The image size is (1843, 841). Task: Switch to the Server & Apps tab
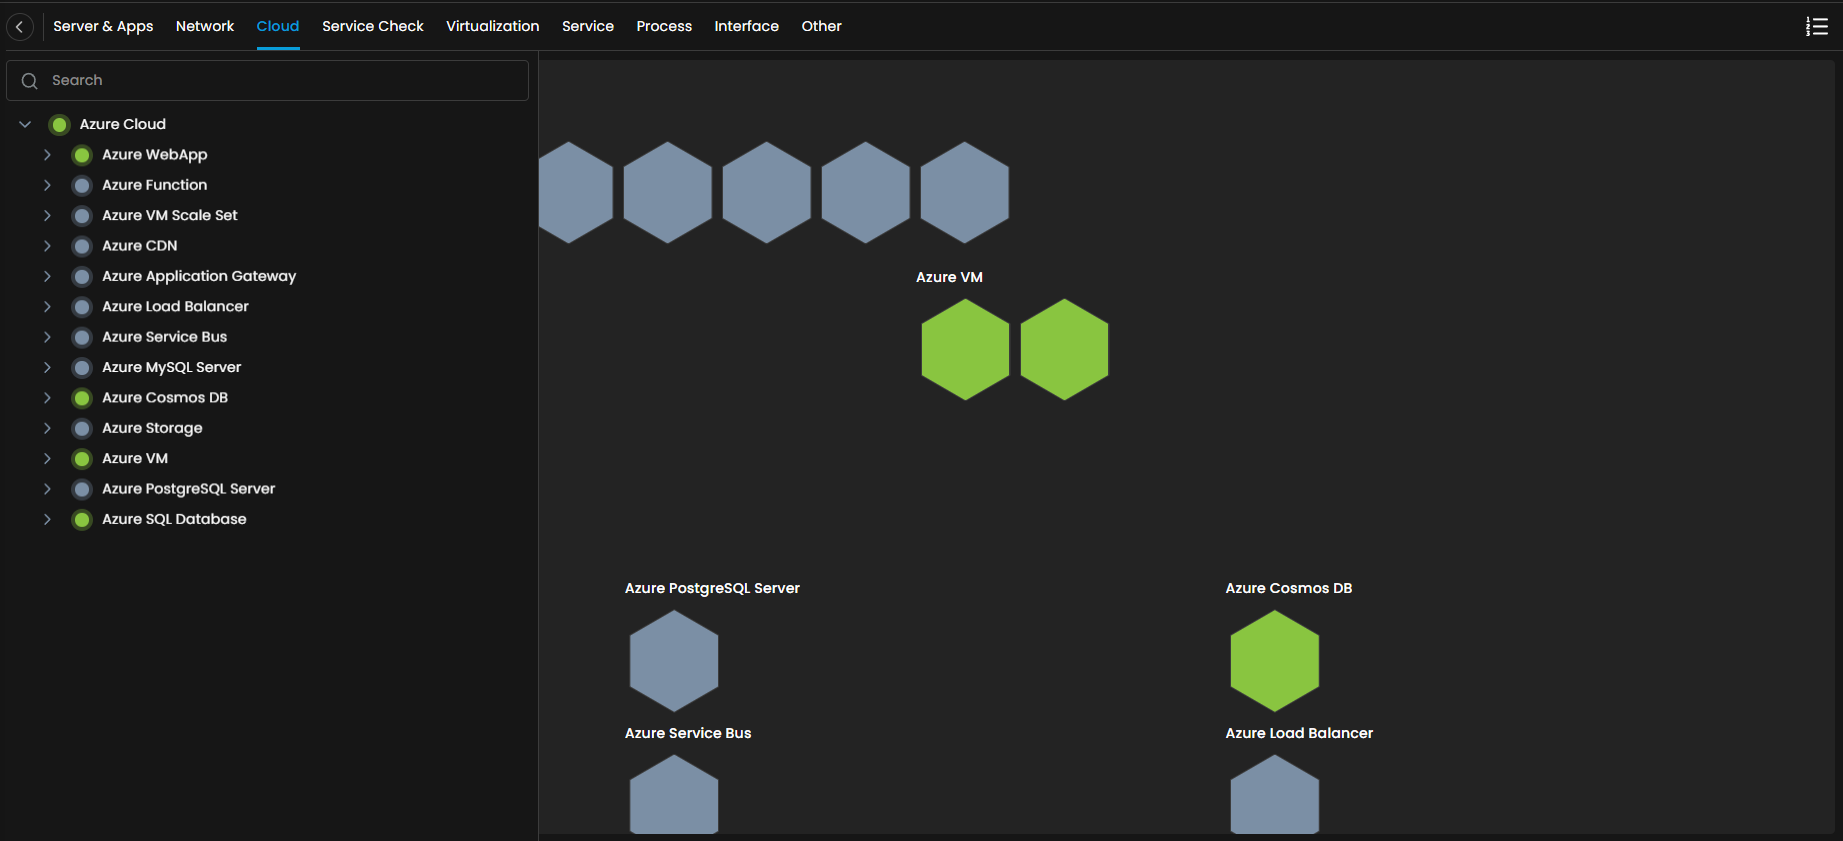(x=103, y=27)
